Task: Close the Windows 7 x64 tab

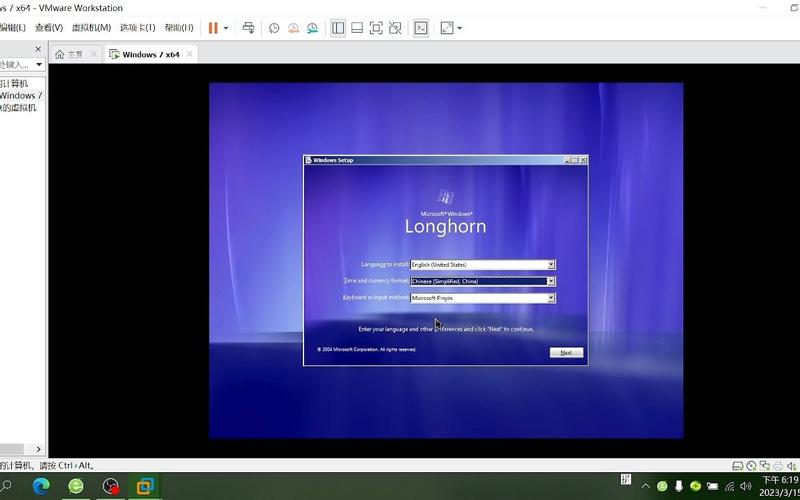Action: pyautogui.click(x=189, y=54)
